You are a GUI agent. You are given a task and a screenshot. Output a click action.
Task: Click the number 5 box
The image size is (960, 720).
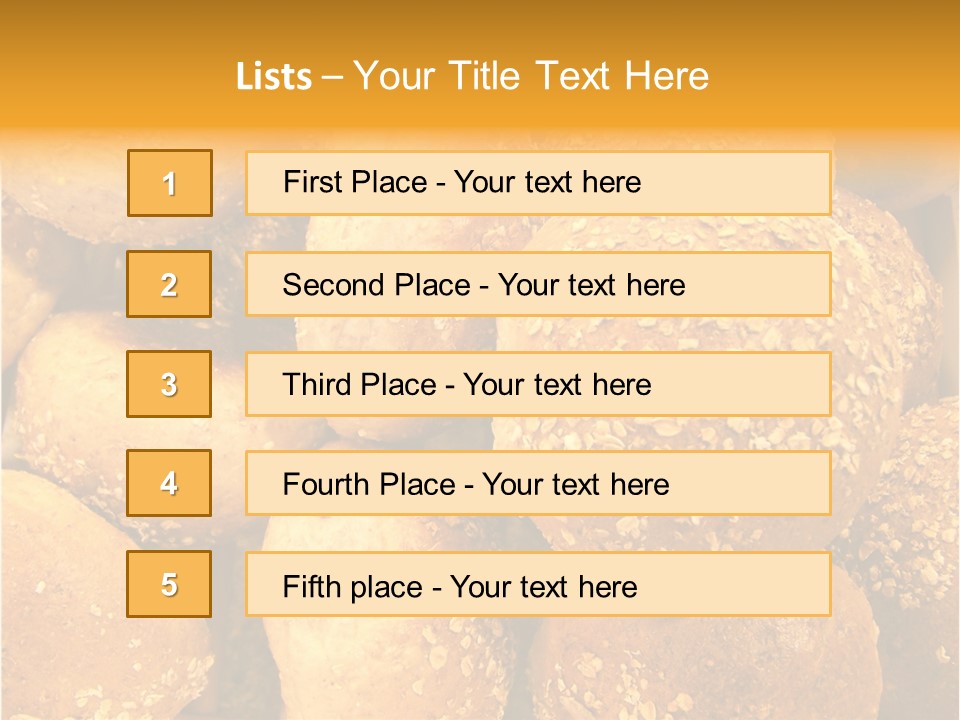click(x=169, y=584)
